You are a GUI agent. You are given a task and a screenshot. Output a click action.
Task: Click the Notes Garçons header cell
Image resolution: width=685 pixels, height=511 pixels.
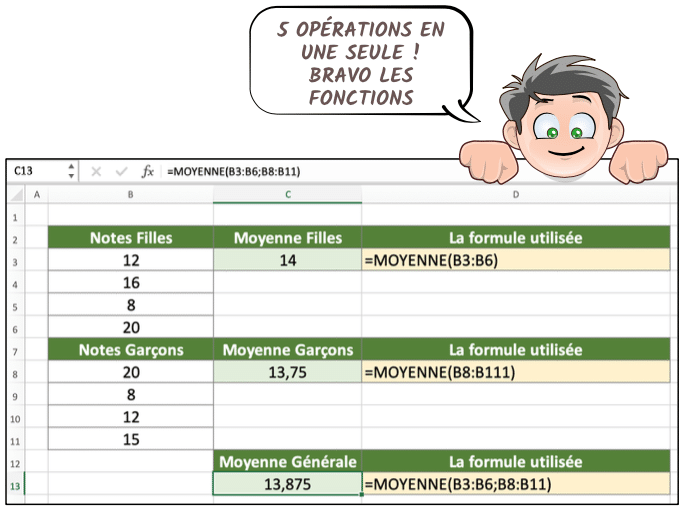point(131,350)
